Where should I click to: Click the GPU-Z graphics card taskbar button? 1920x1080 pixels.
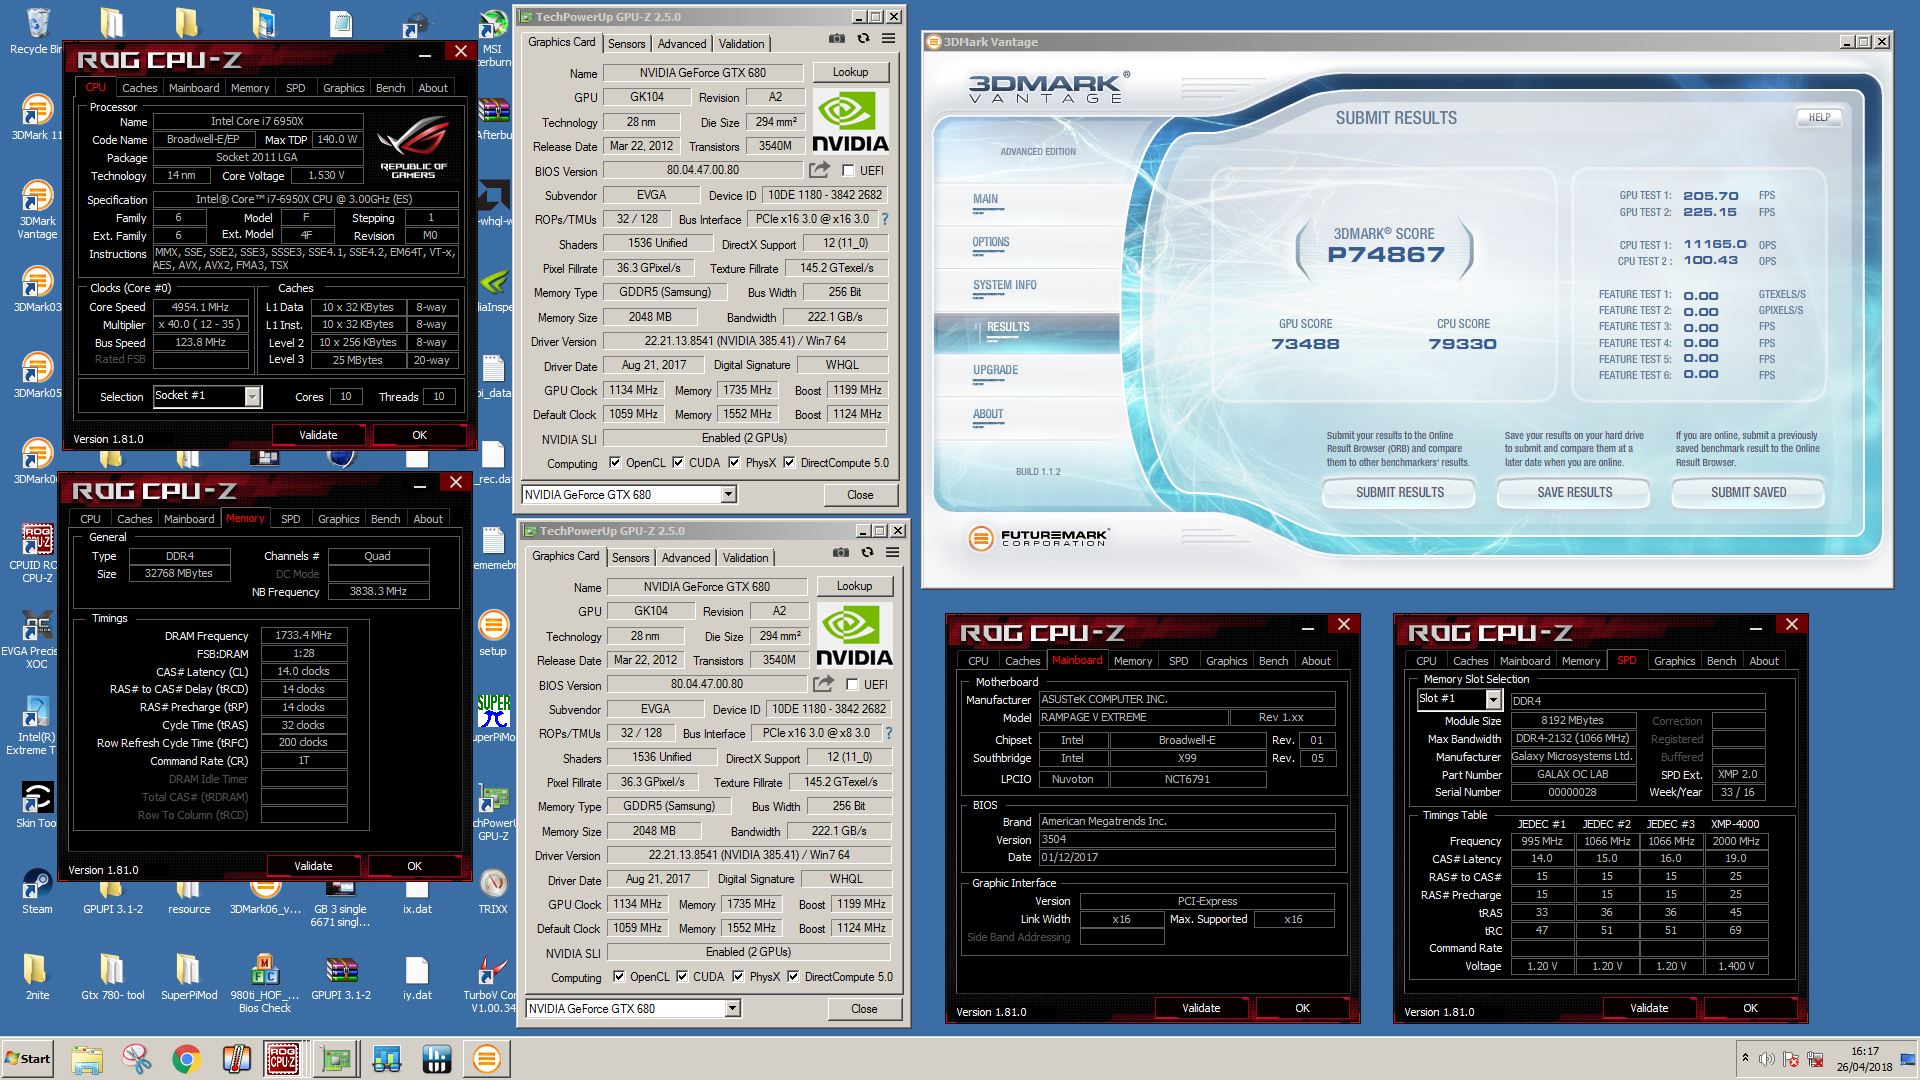(336, 1059)
